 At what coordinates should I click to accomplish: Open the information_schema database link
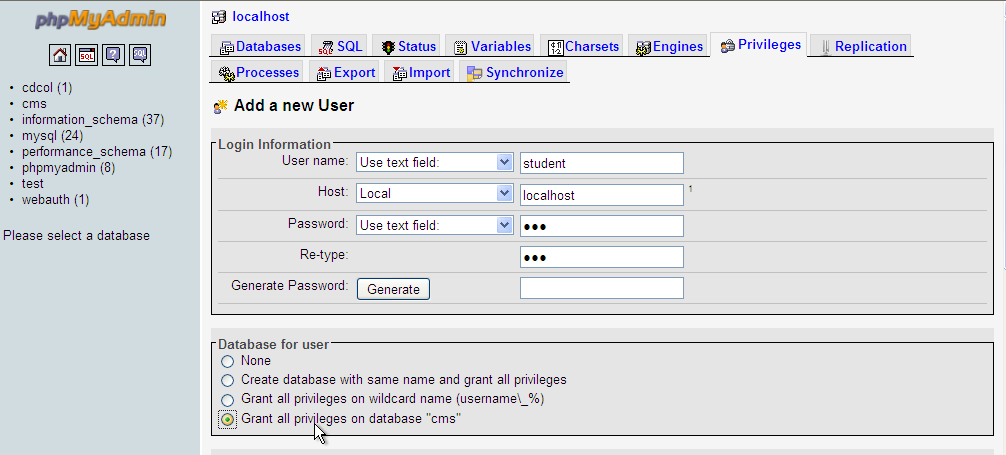[x=80, y=120]
